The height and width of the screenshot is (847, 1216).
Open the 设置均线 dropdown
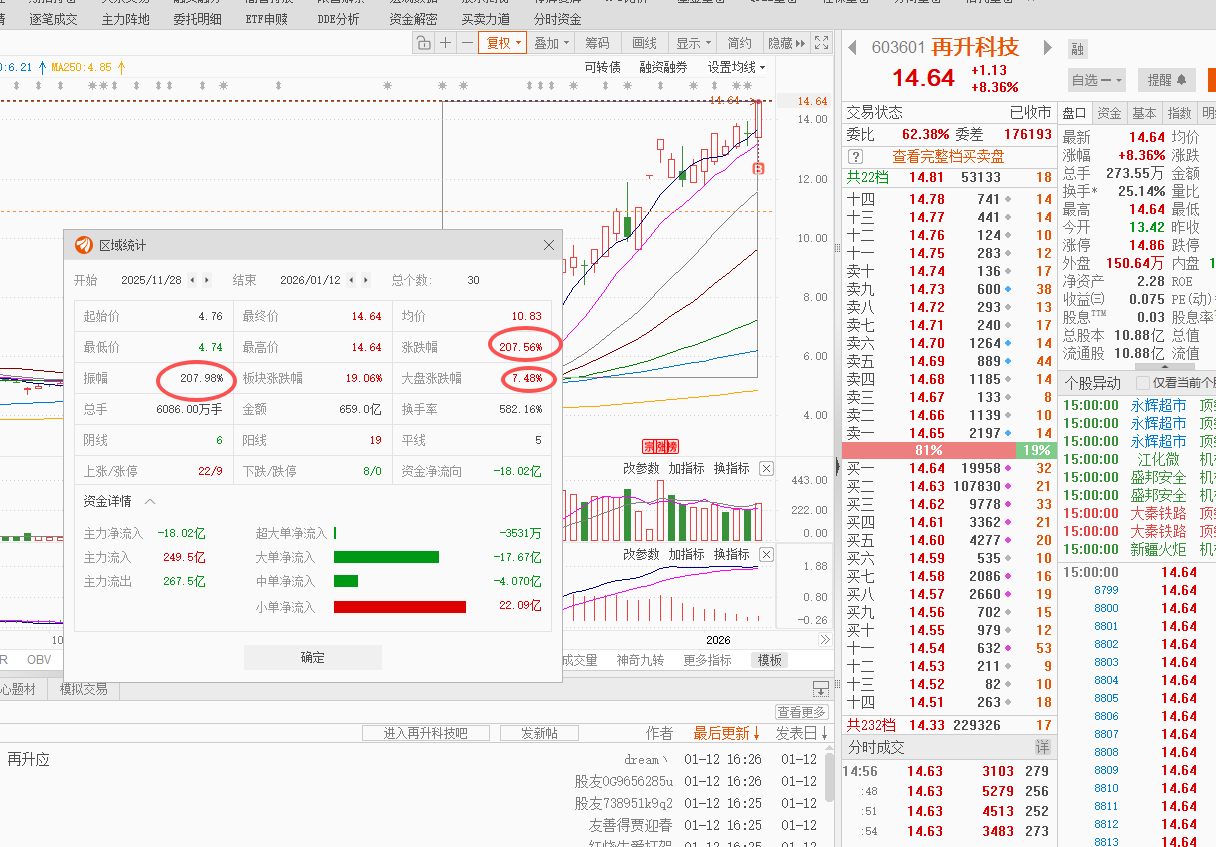[736, 67]
